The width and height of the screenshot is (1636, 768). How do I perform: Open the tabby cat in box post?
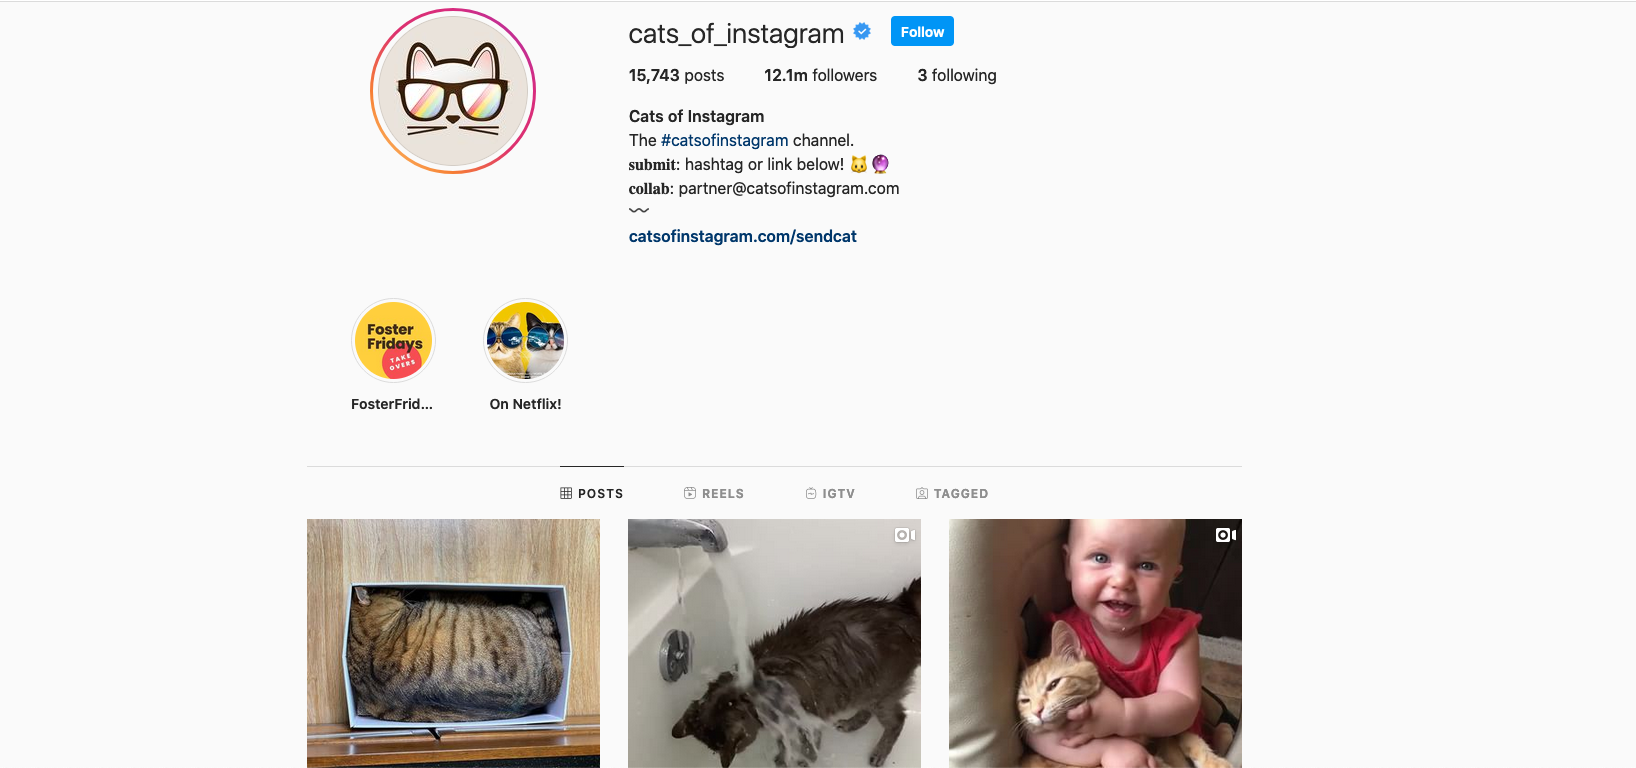click(x=453, y=643)
